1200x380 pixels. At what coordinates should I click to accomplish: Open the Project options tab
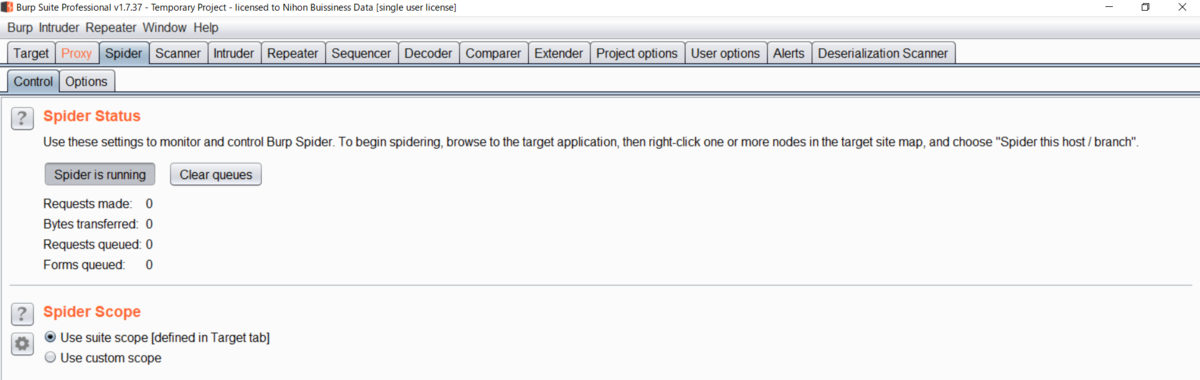[637, 53]
